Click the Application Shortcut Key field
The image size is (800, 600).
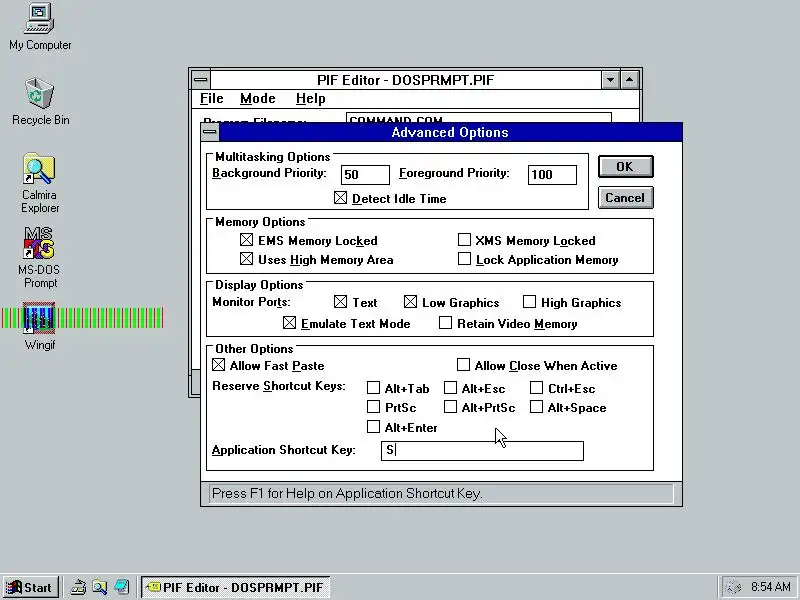pos(482,451)
